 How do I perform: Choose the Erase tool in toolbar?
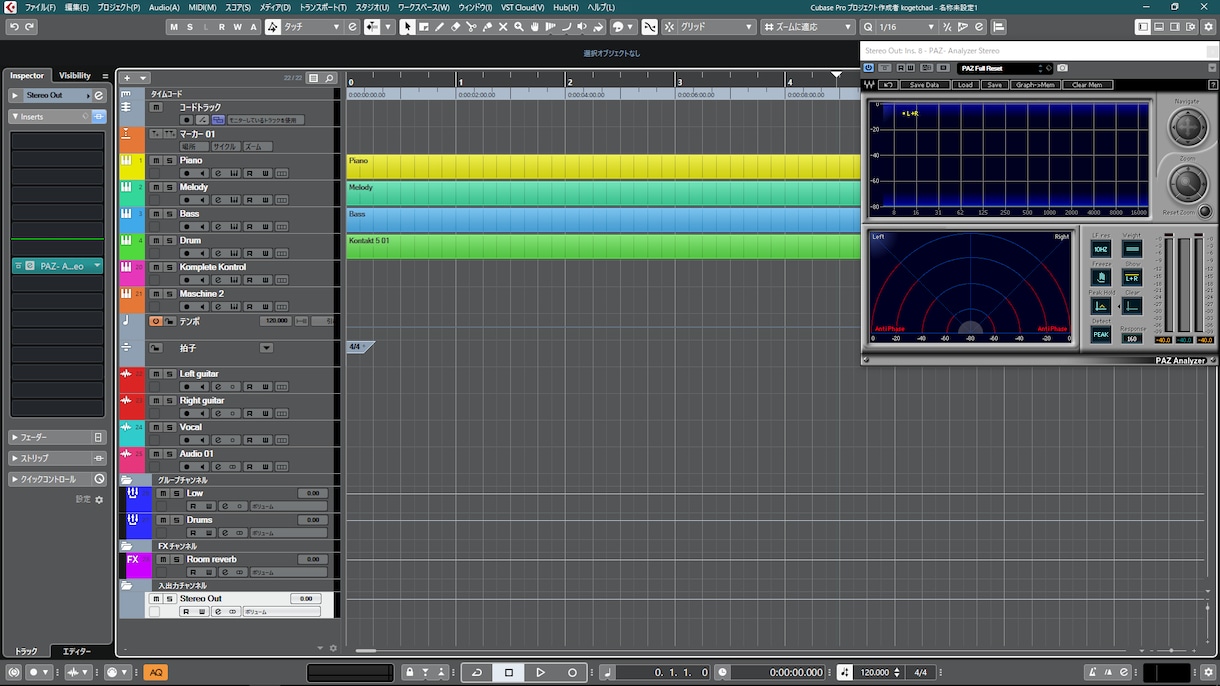455,27
